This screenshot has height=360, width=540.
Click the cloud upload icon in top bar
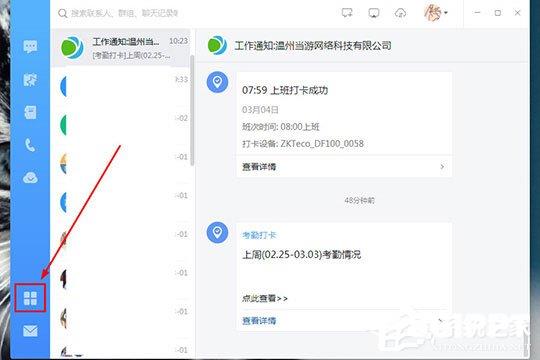pyautogui.click(x=400, y=13)
